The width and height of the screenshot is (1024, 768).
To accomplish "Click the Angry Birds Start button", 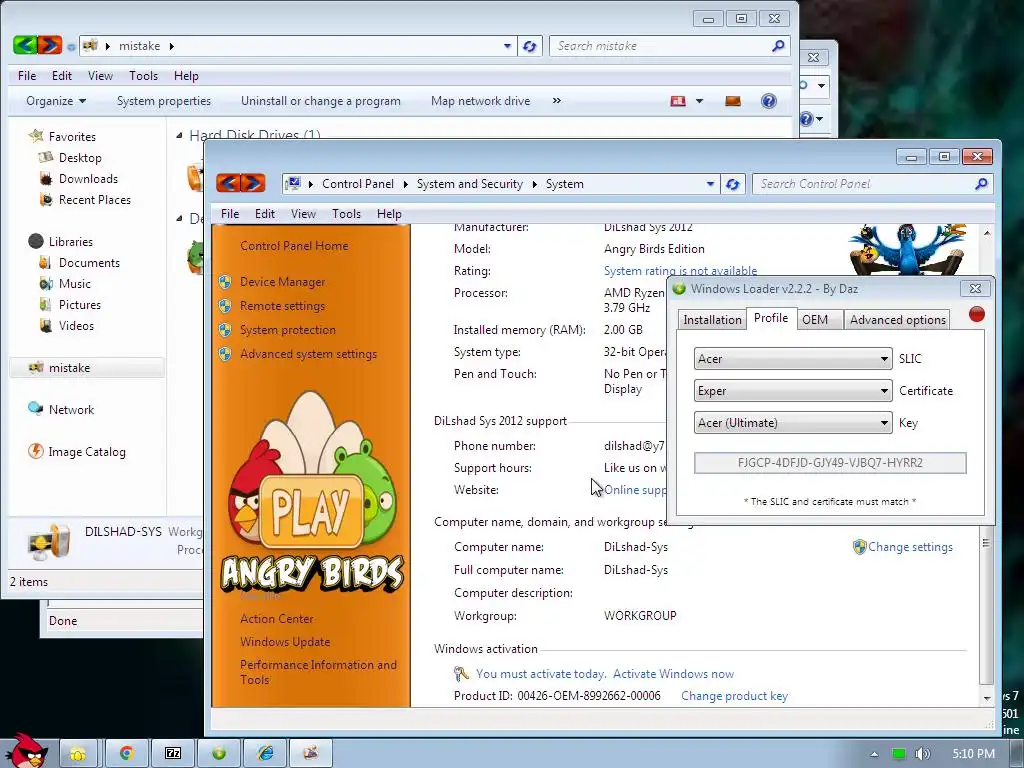I will [x=26, y=751].
